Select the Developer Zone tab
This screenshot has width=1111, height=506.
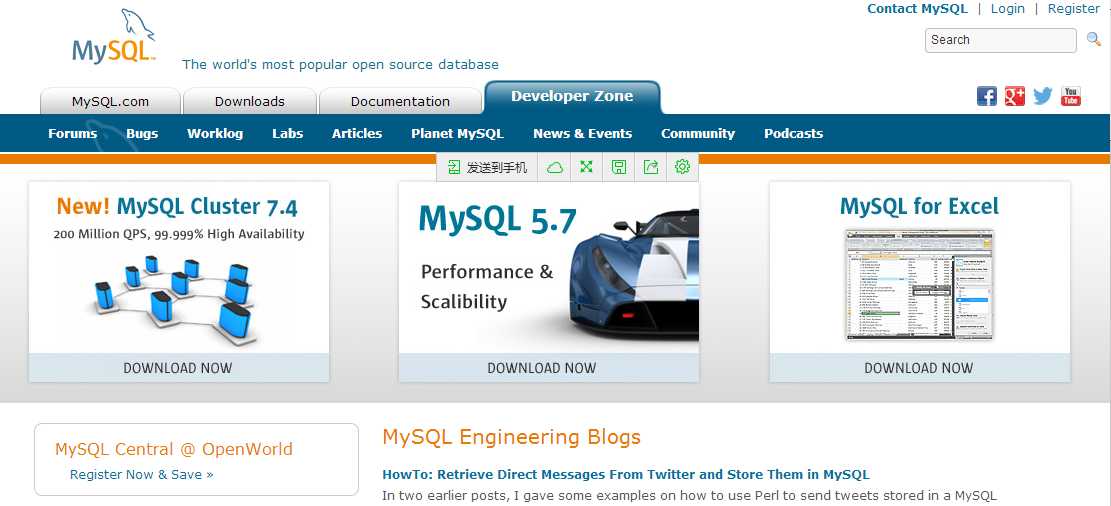point(572,97)
